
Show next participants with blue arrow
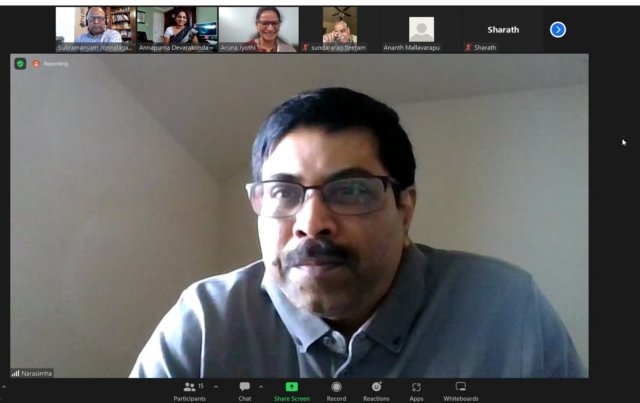(558, 30)
